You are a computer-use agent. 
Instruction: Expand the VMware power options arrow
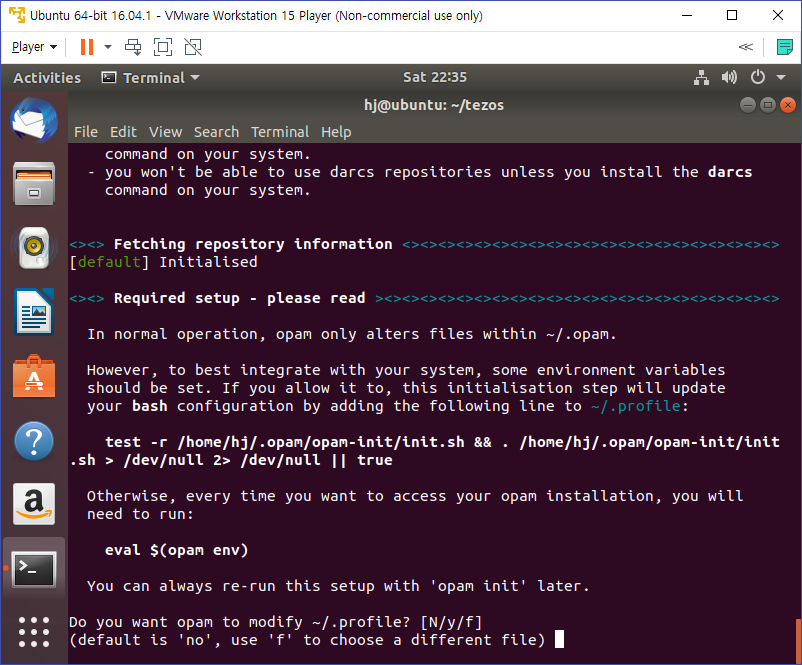(108, 47)
